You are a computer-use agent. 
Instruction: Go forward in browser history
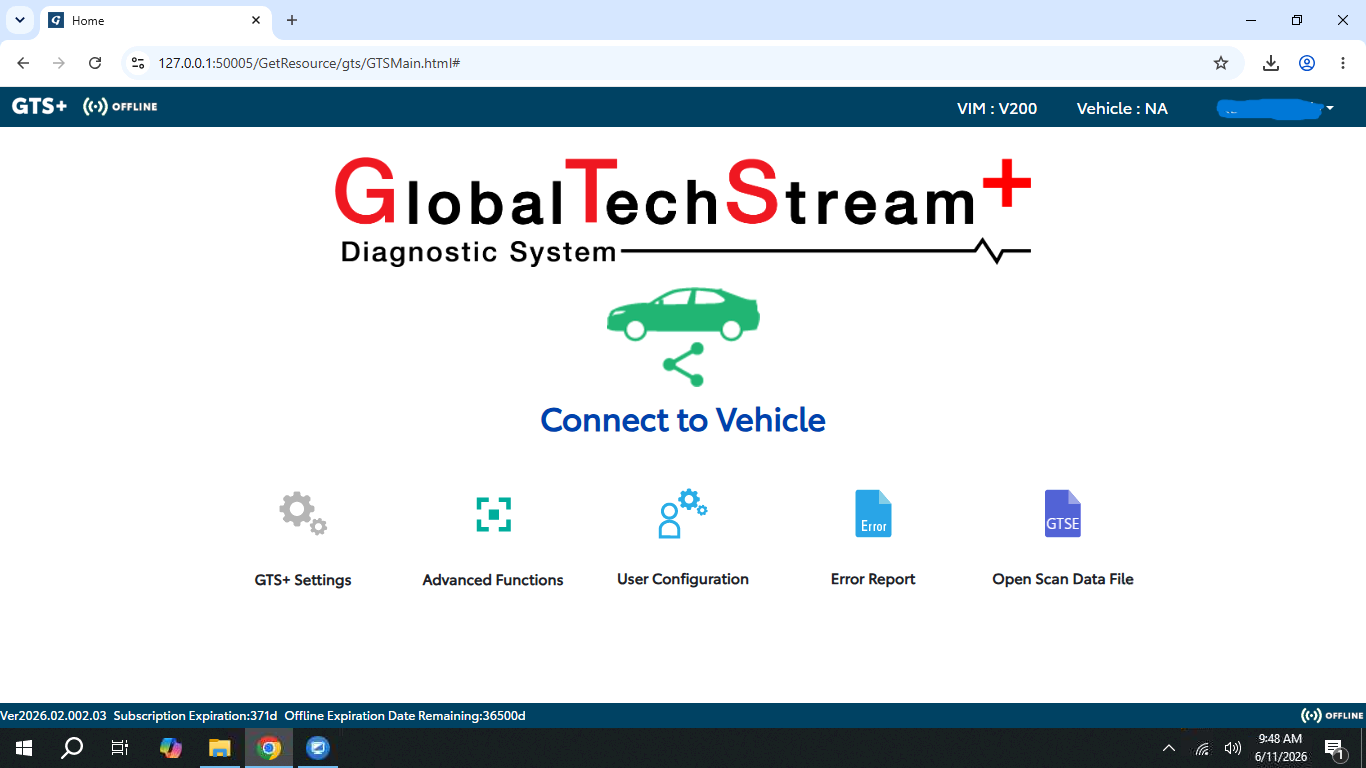click(x=59, y=63)
